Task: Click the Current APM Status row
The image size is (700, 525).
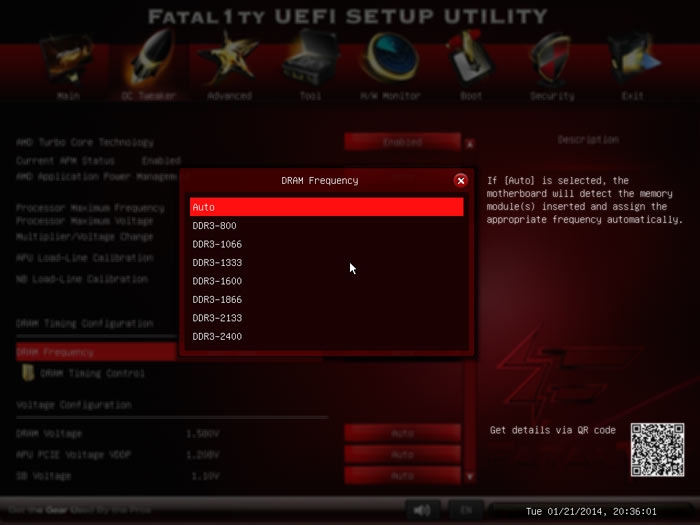Action: coord(98,161)
